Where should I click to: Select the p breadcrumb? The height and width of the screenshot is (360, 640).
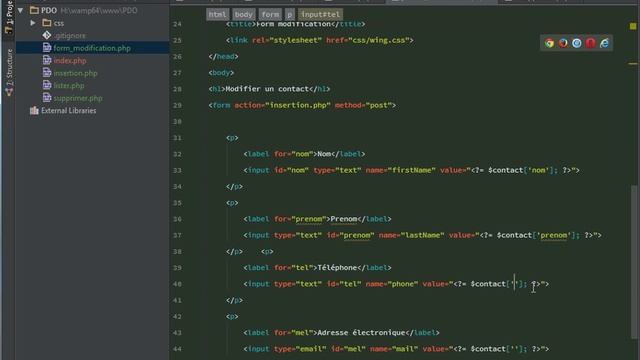pos(290,14)
